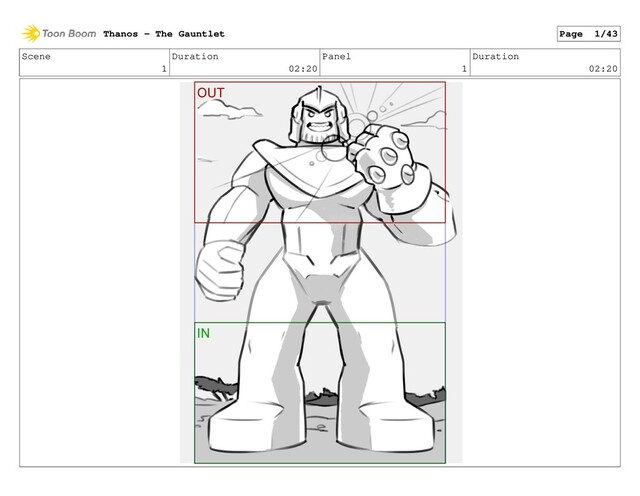Click the red 'OUT' camera frame label
Image resolution: width=640 pixels, height=496 pixels.
click(x=211, y=93)
